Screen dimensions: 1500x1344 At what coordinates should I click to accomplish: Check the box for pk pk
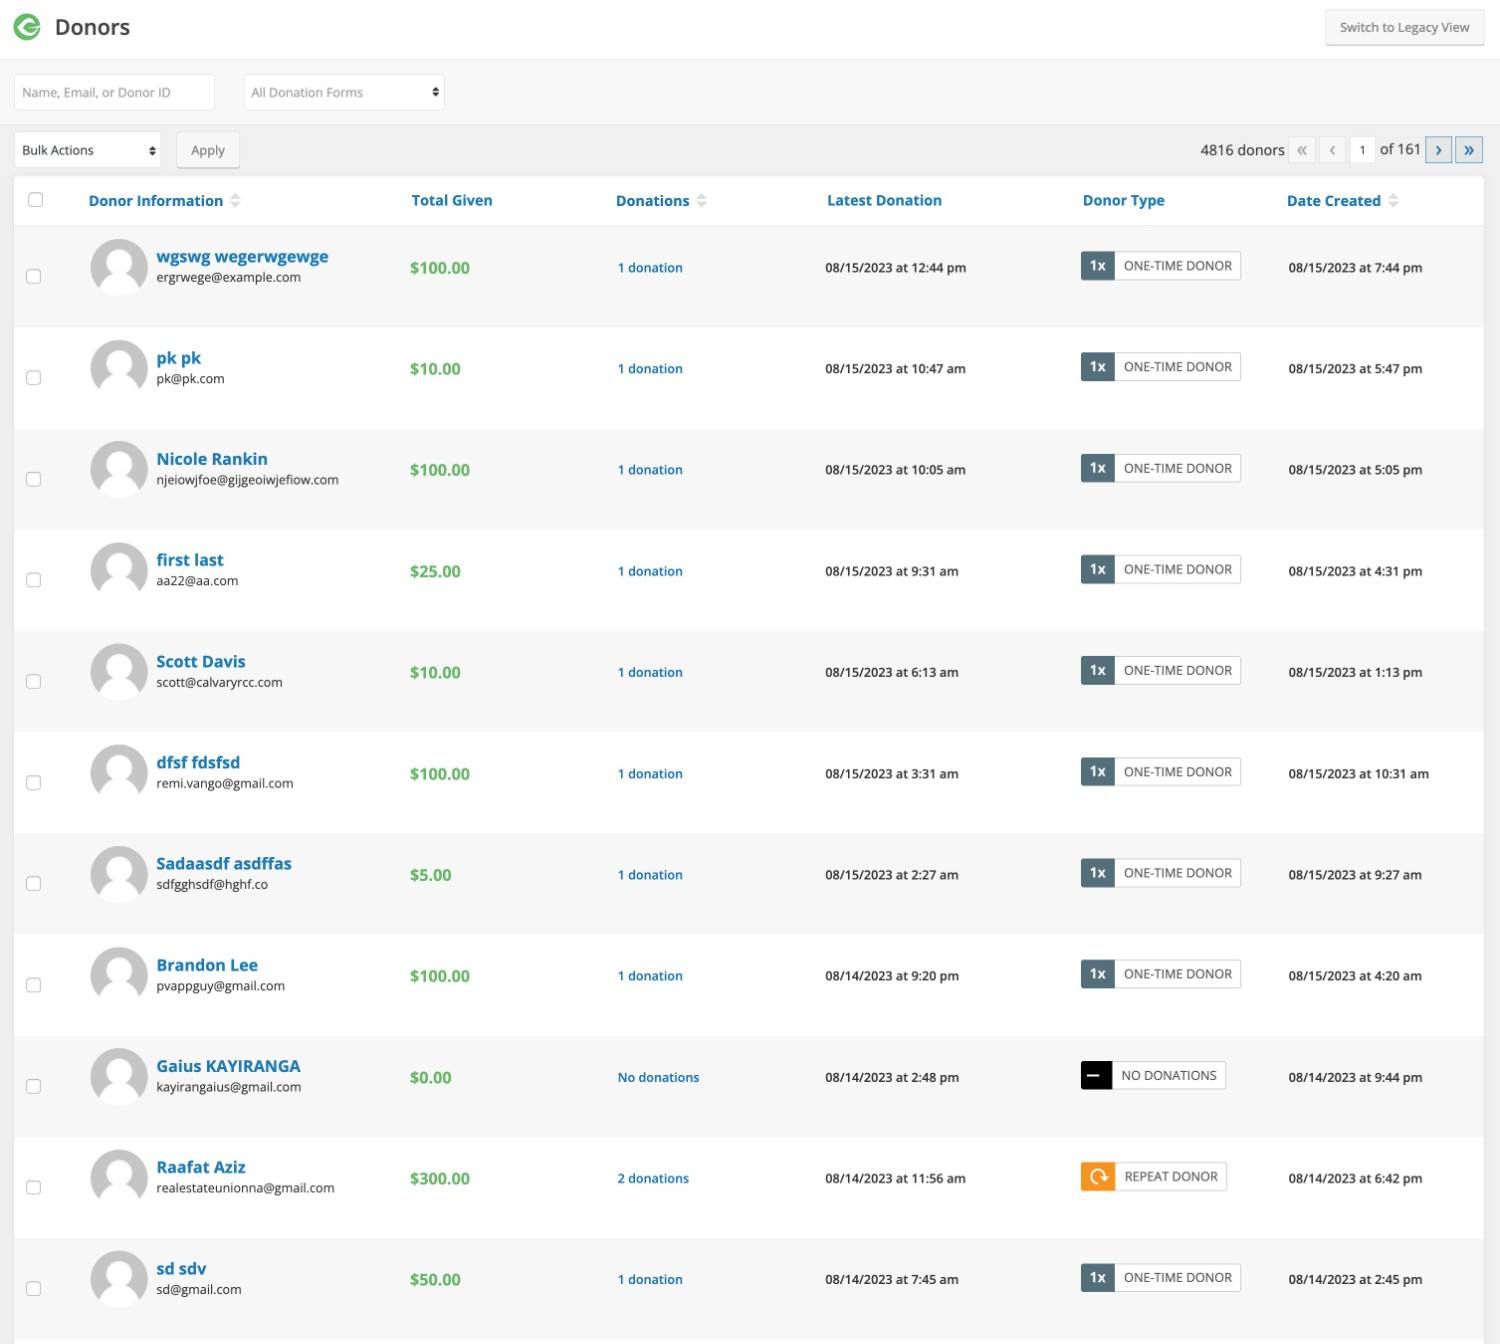[34, 378]
